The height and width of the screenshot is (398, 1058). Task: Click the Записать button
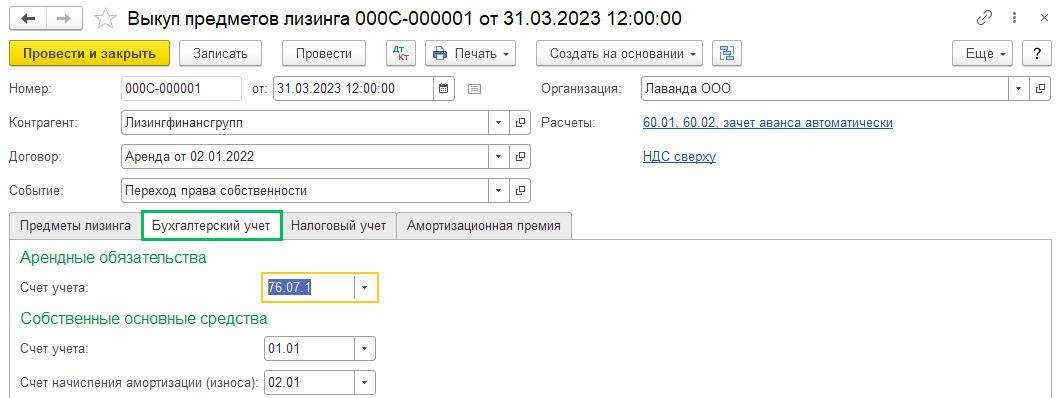click(220, 53)
